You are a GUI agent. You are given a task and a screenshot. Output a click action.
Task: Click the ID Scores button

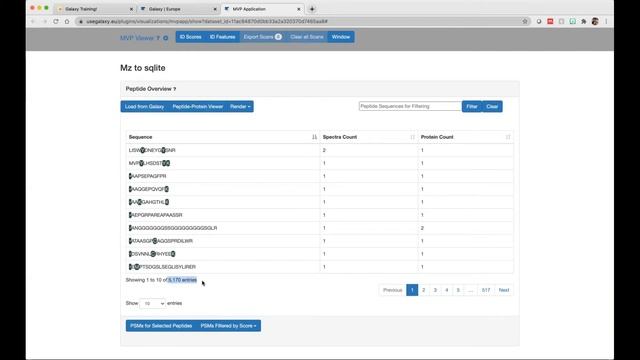(191, 37)
